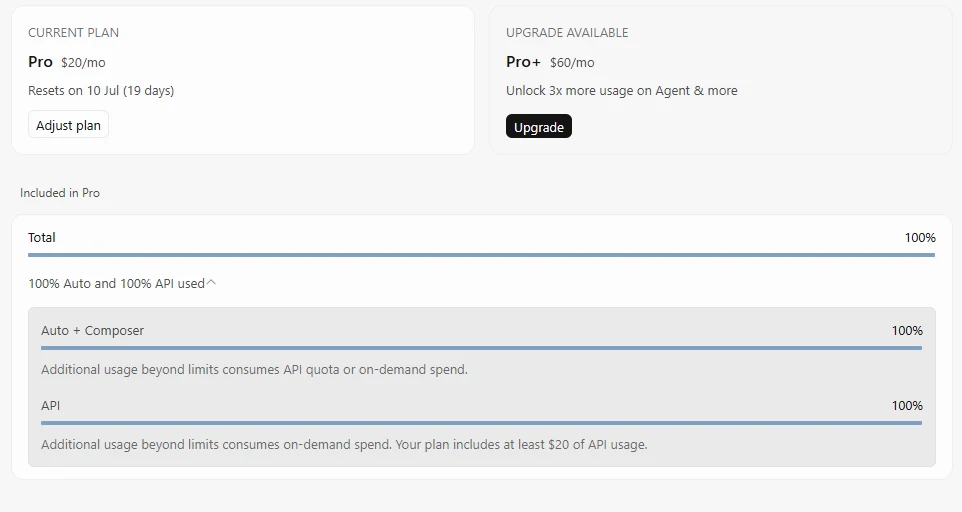The height and width of the screenshot is (512, 962).
Task: Click the Auto + Composer '100%' value
Action: pyautogui.click(x=907, y=331)
